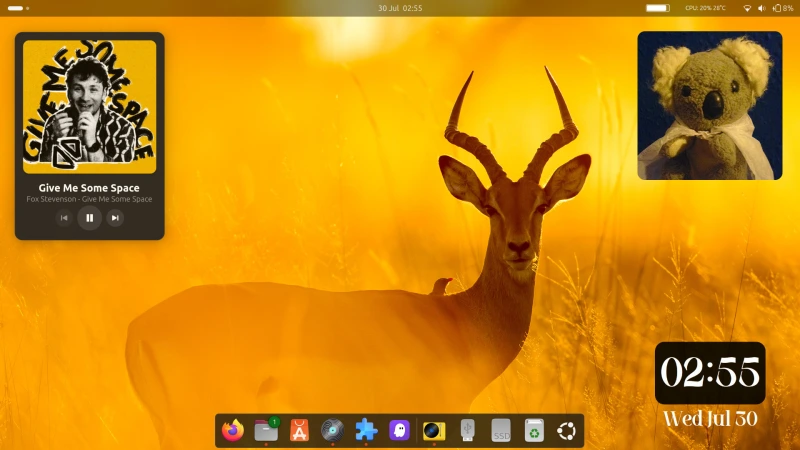This screenshot has width=800, height=450.
Task: Skip to the next track
Action: tap(115, 218)
